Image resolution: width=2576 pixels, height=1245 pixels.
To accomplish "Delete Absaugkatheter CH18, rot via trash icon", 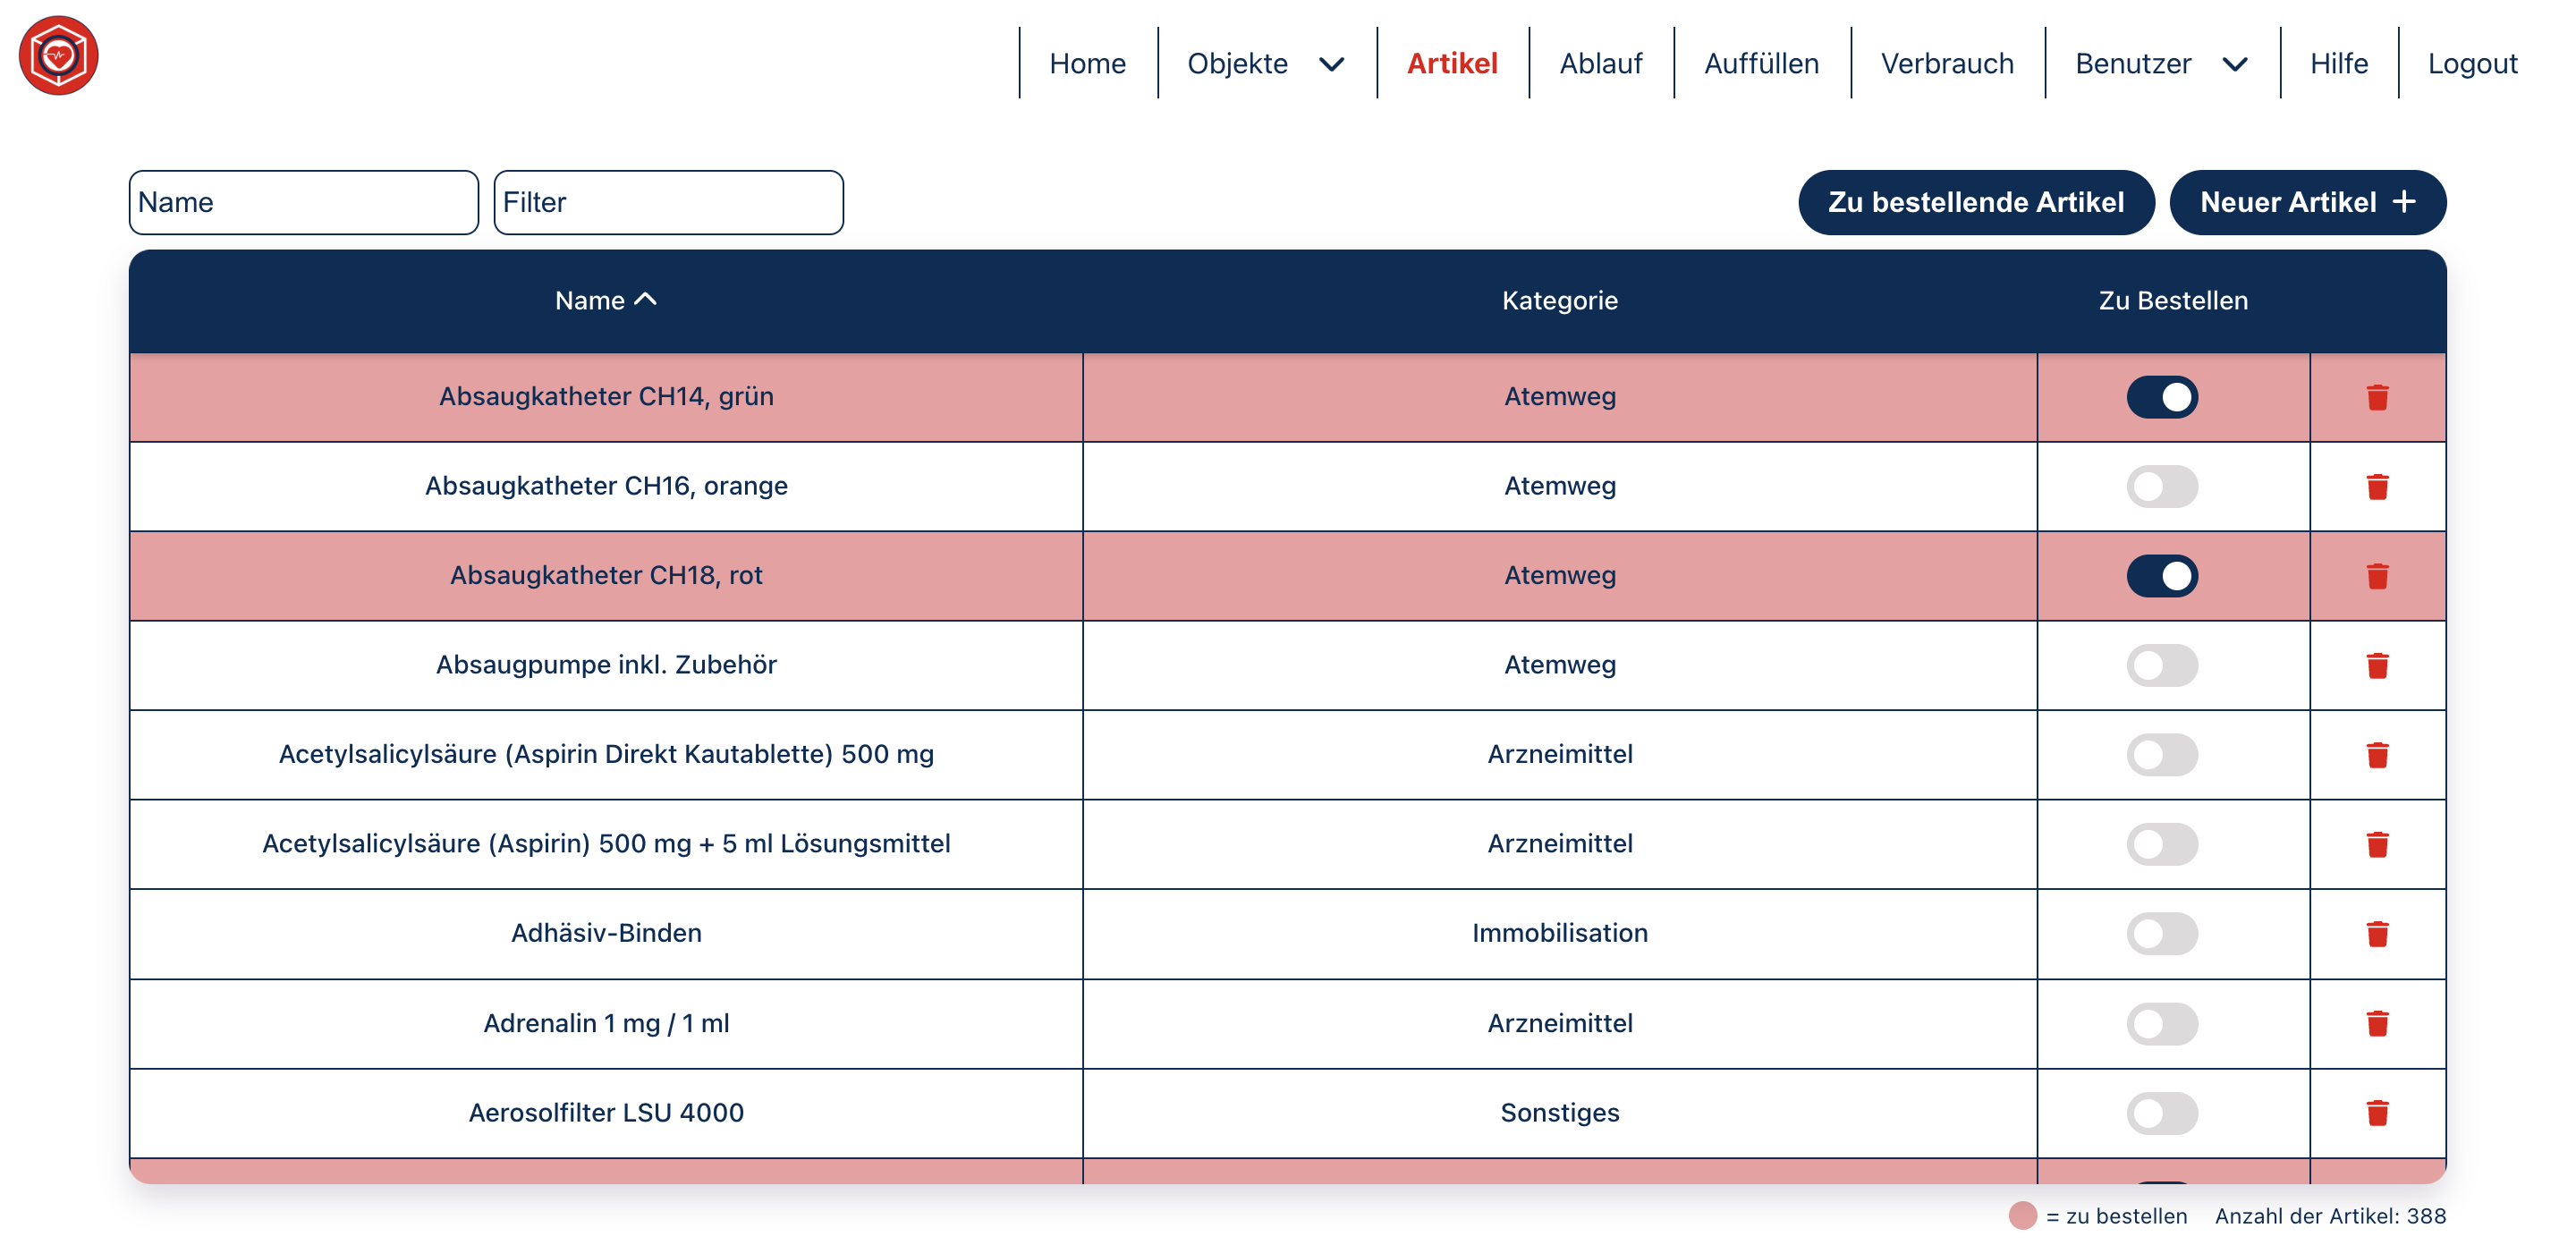I will pos(2377,576).
